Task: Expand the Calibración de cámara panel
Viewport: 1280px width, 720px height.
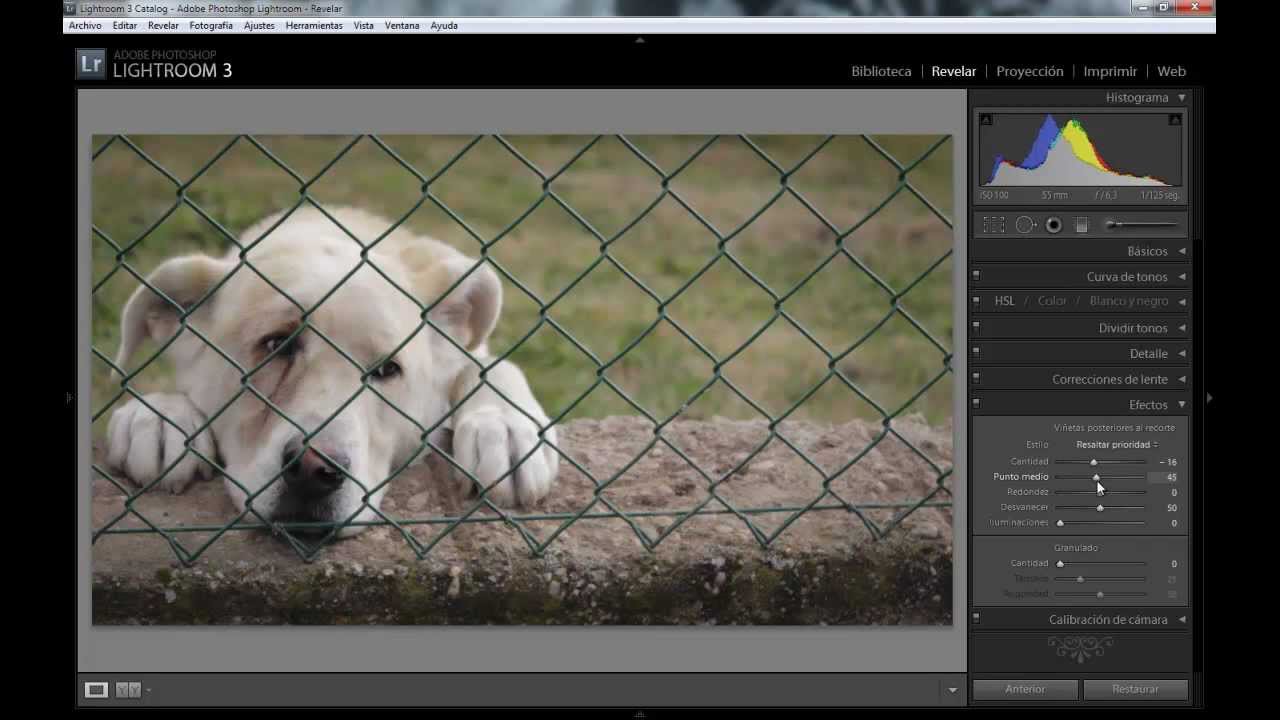Action: pyautogui.click(x=1182, y=620)
